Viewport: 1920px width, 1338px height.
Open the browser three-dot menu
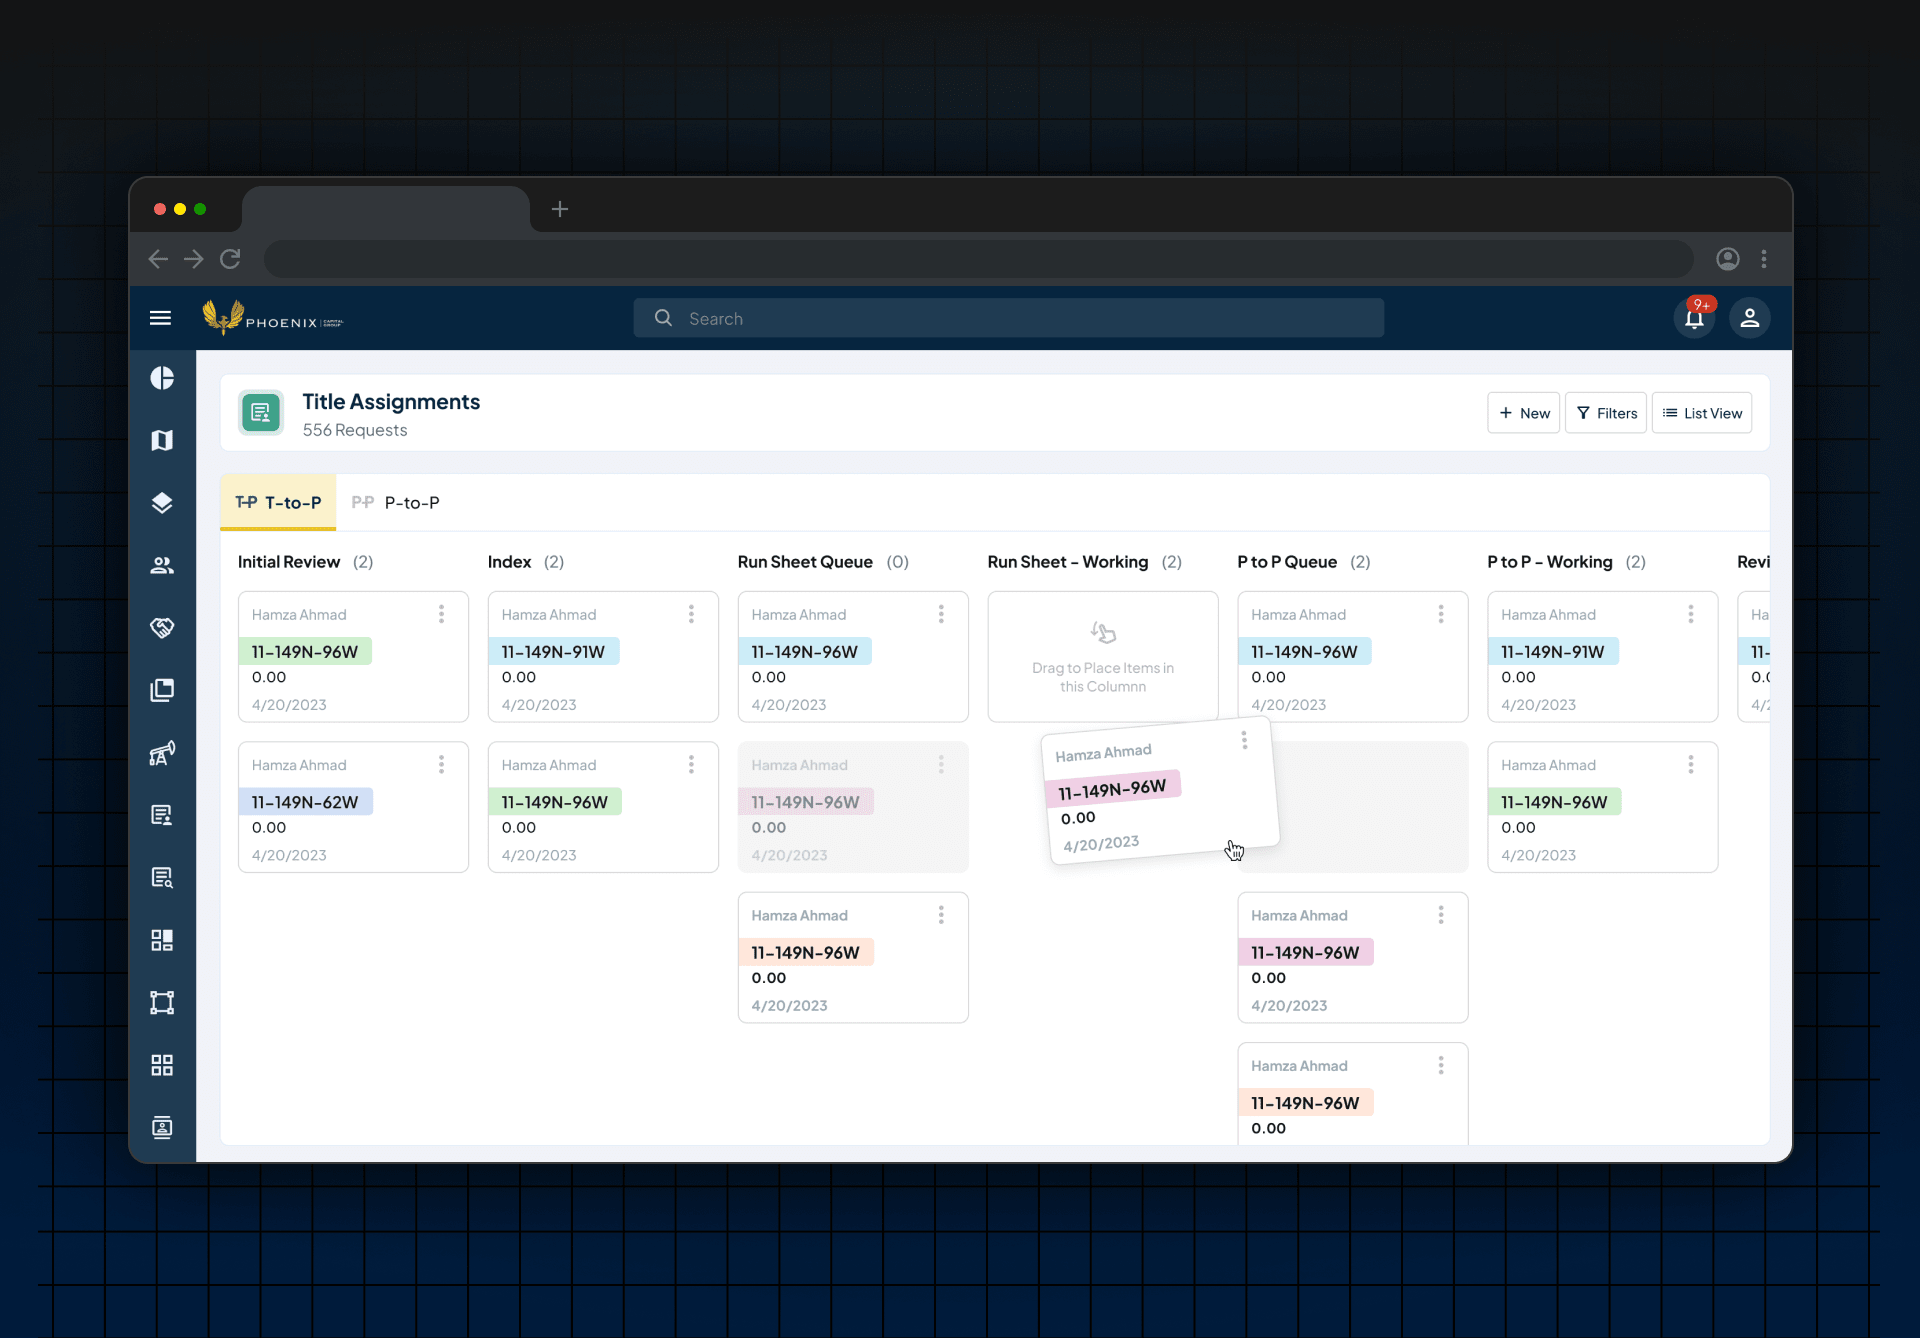1764,259
